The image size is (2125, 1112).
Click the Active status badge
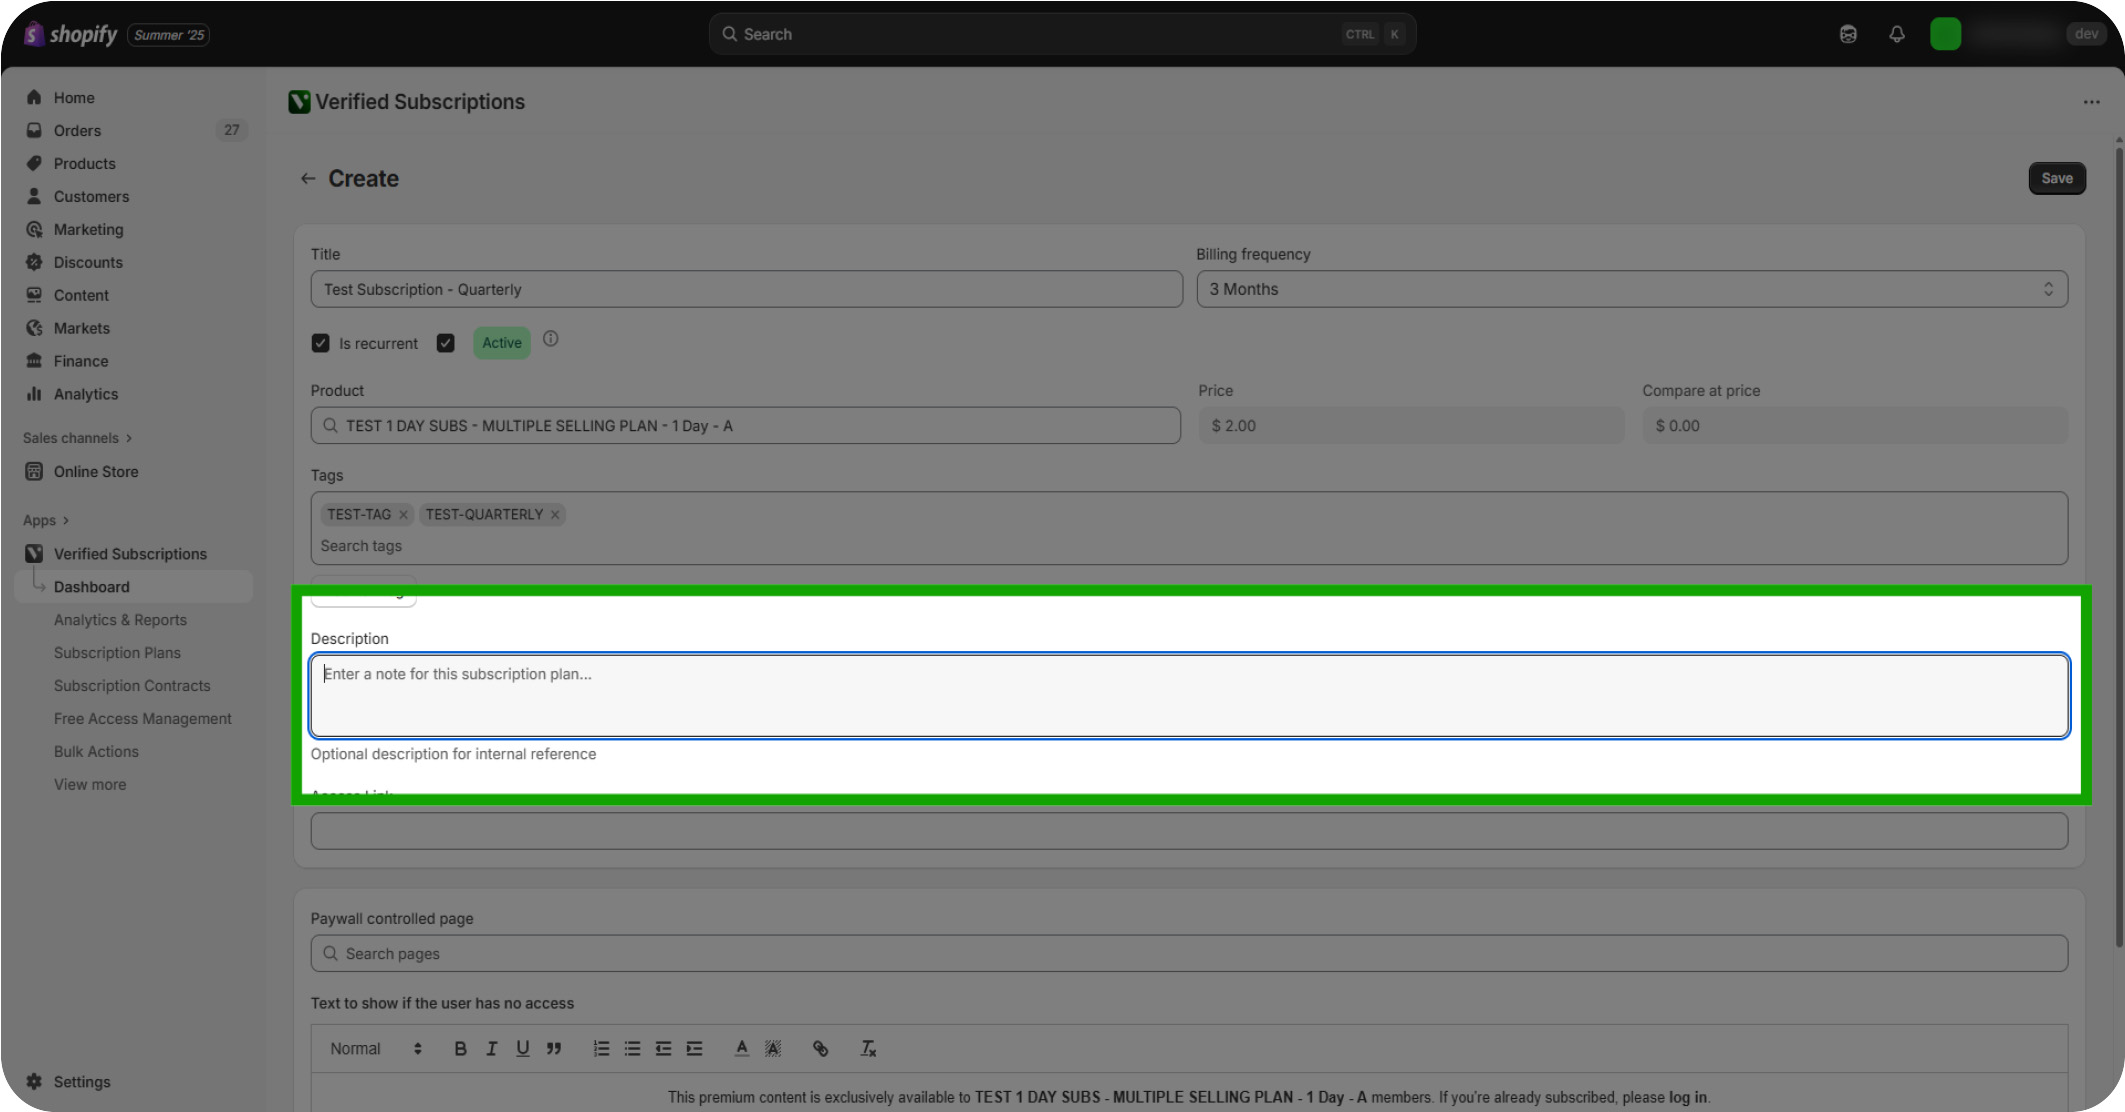pyautogui.click(x=502, y=343)
